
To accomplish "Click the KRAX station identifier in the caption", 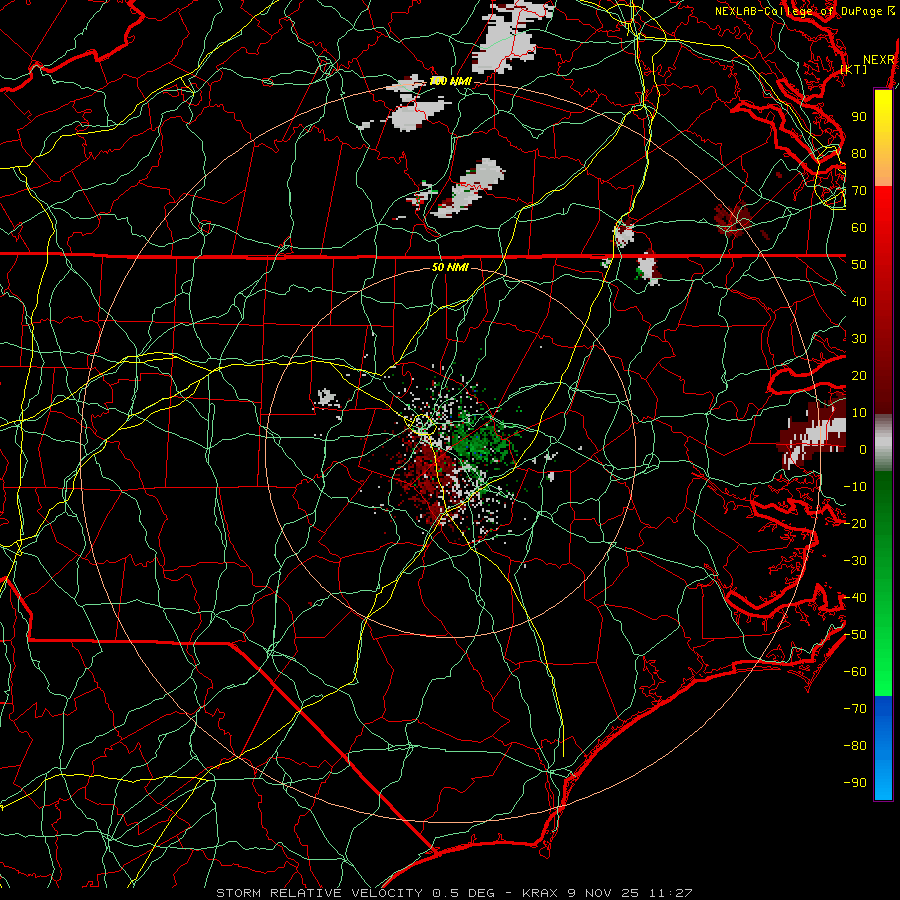I will [541, 893].
